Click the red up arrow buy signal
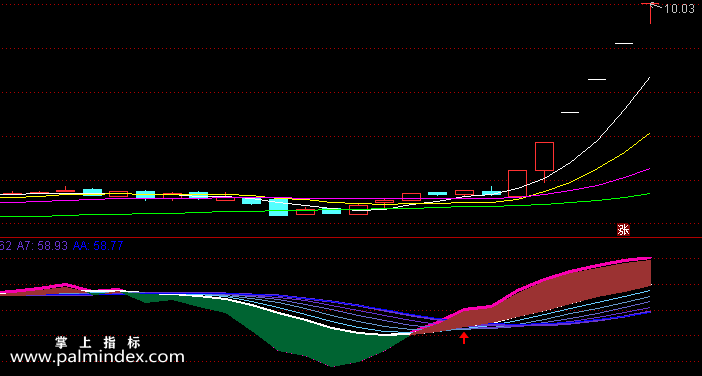This screenshot has height=376, width=702. click(x=464, y=338)
